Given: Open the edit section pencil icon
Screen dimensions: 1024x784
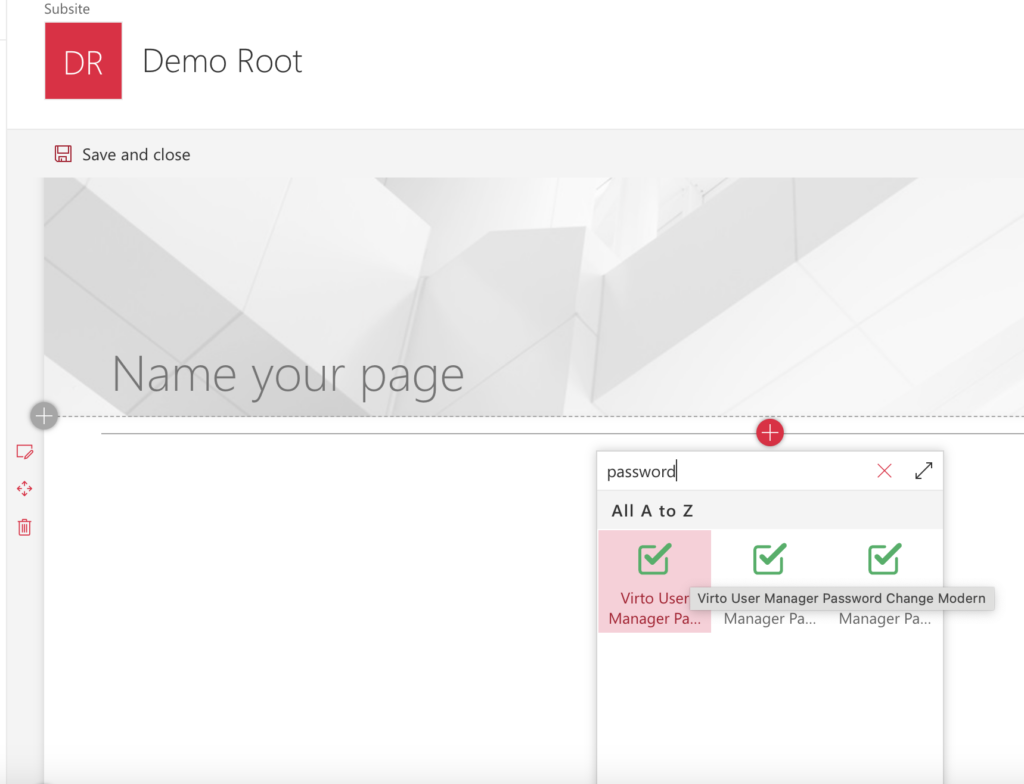Looking at the screenshot, I should tap(25, 452).
